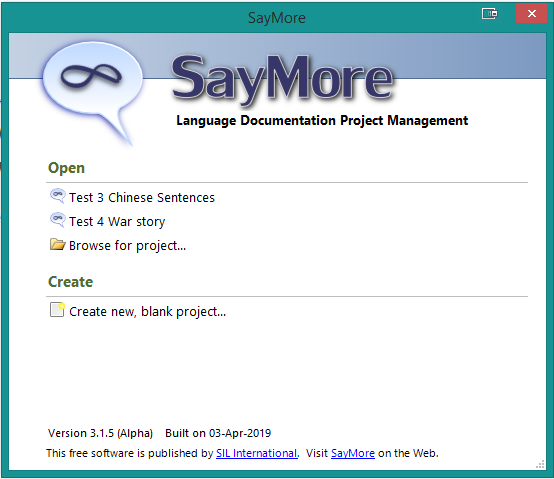Click the Built on 03-Apr-2019 text
This screenshot has width=554, height=479.
tap(218, 433)
